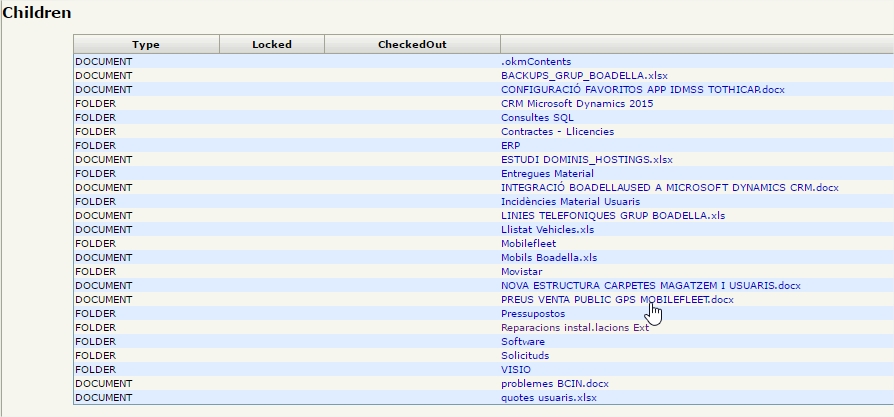Image resolution: width=894 pixels, height=417 pixels.
Task: Open INTEGRACIÓ BOADELLAUSED A MICROSOFT DYNAMICS document
Action: tap(669, 188)
